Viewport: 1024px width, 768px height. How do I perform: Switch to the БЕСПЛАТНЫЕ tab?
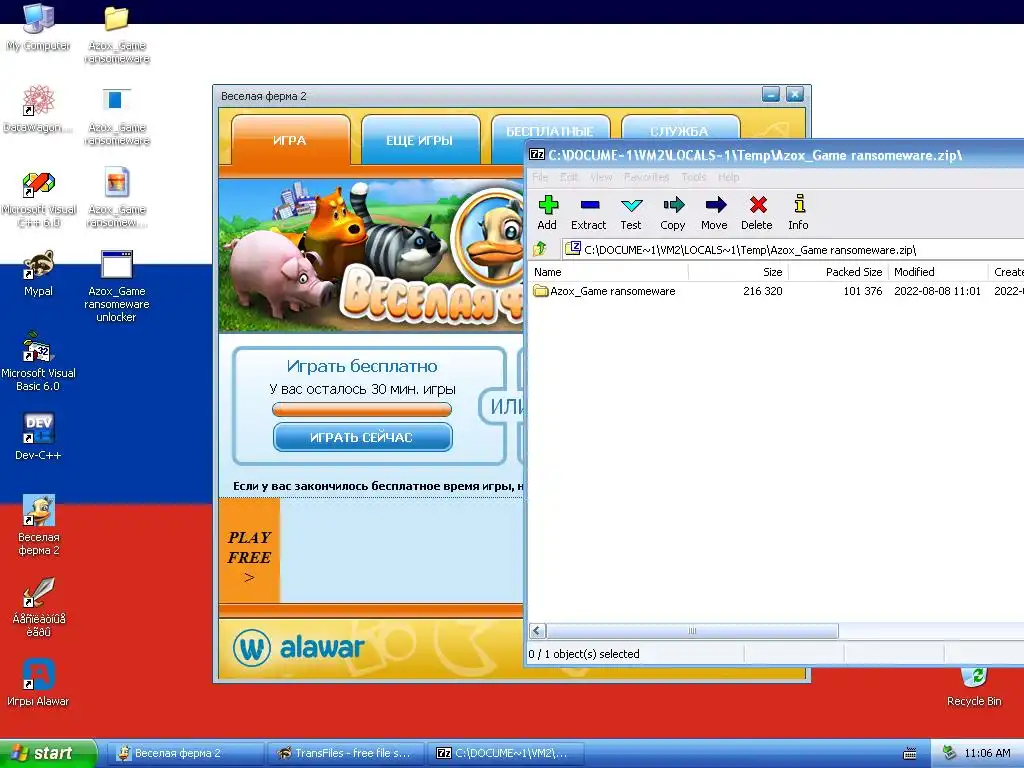tap(550, 131)
